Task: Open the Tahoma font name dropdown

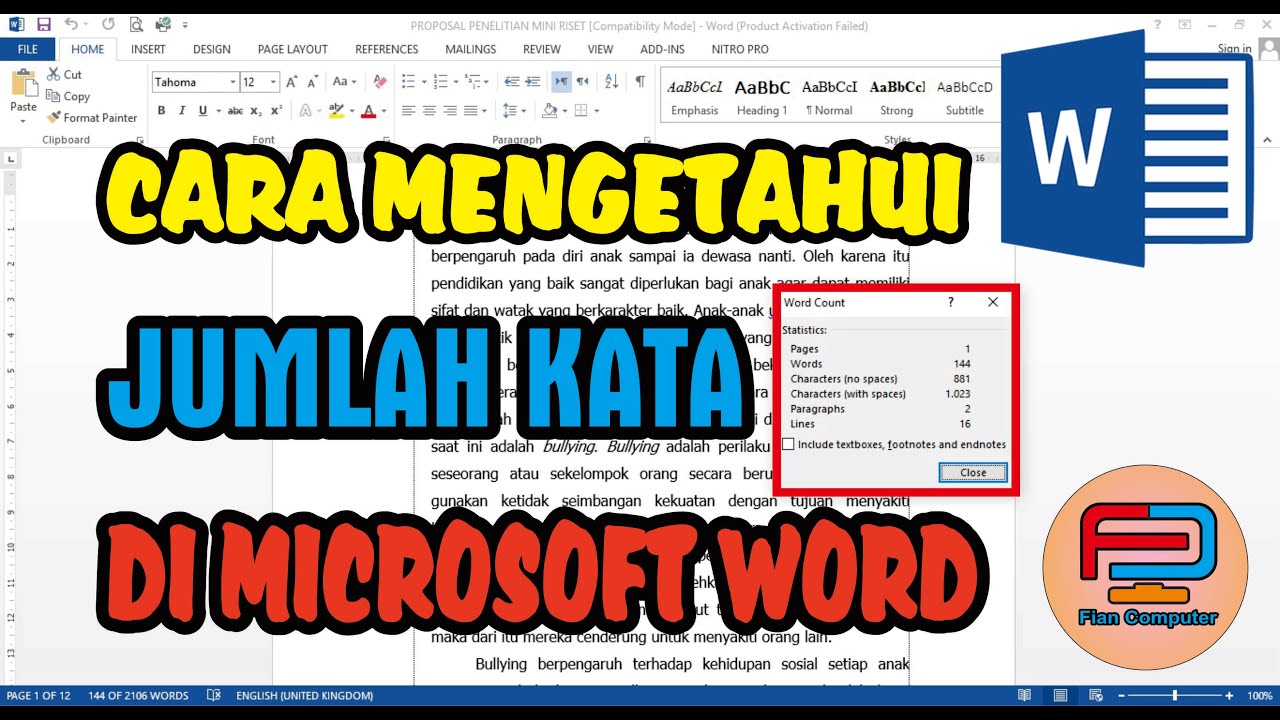Action: pyautogui.click(x=233, y=82)
